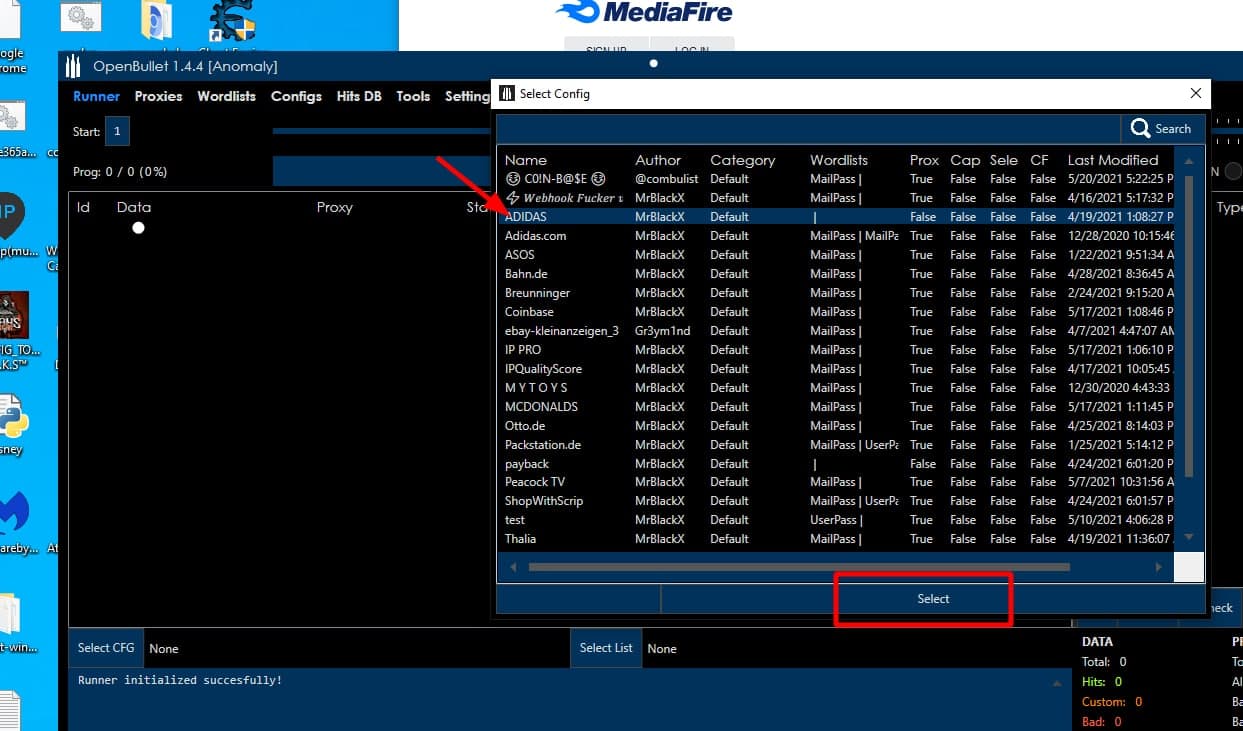Click the OpenBullet logo in title bar
This screenshot has height=731, width=1243.
coord(73,67)
